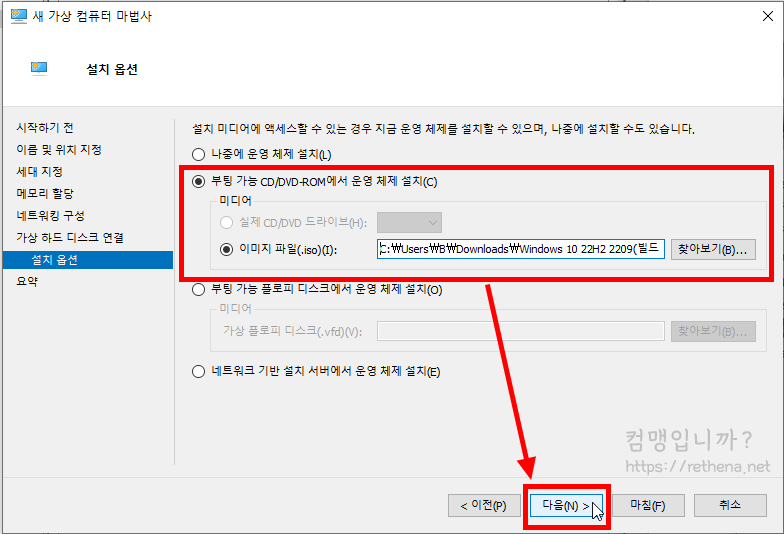Select the highlighted '설치 옵션' wizard step
This screenshot has height=534, width=784.
[88, 260]
